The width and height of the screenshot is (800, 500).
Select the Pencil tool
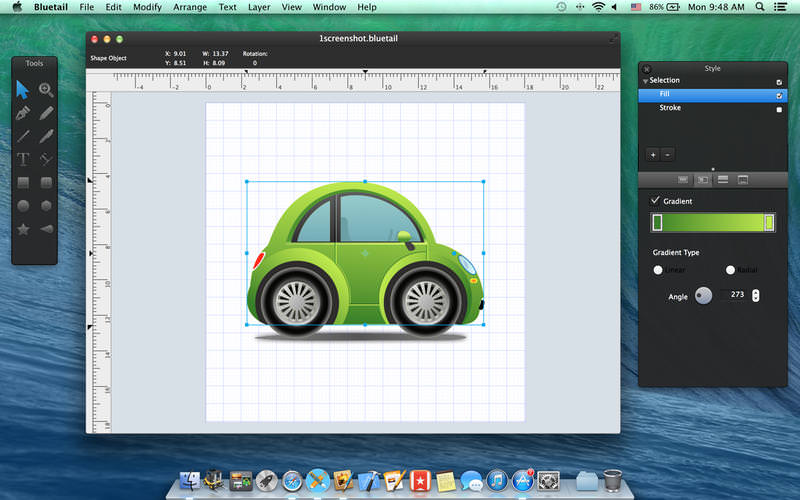coord(46,113)
